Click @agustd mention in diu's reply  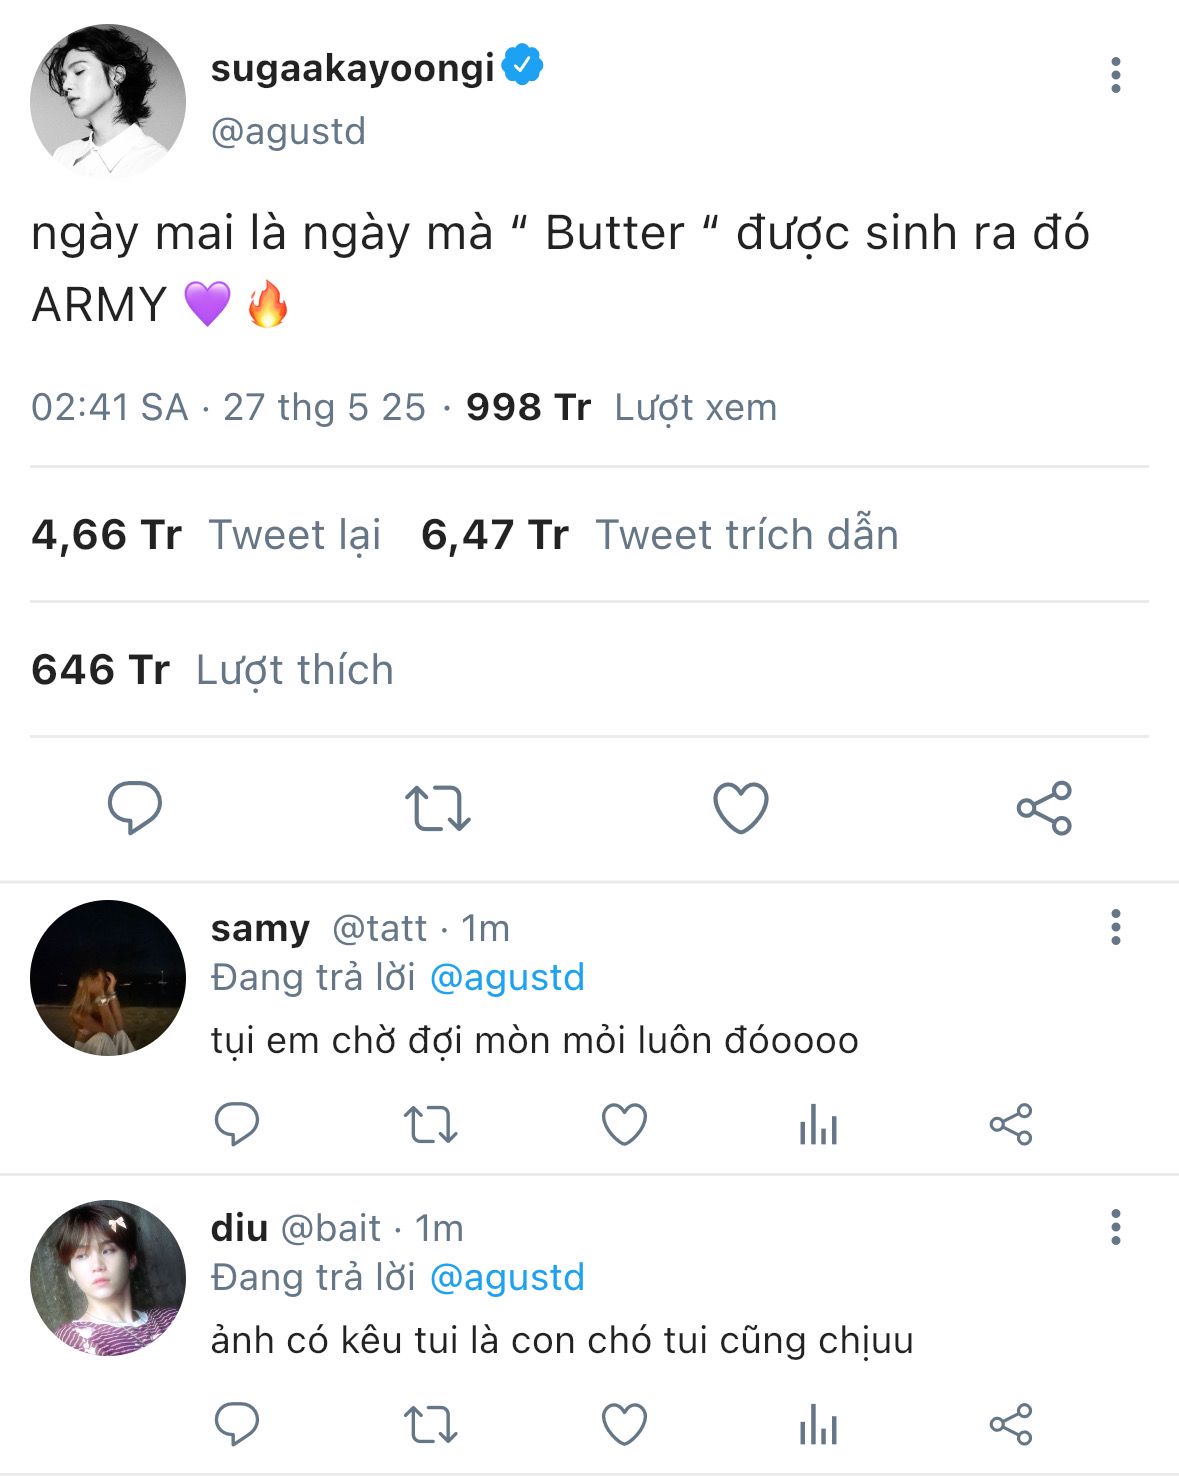(507, 1278)
